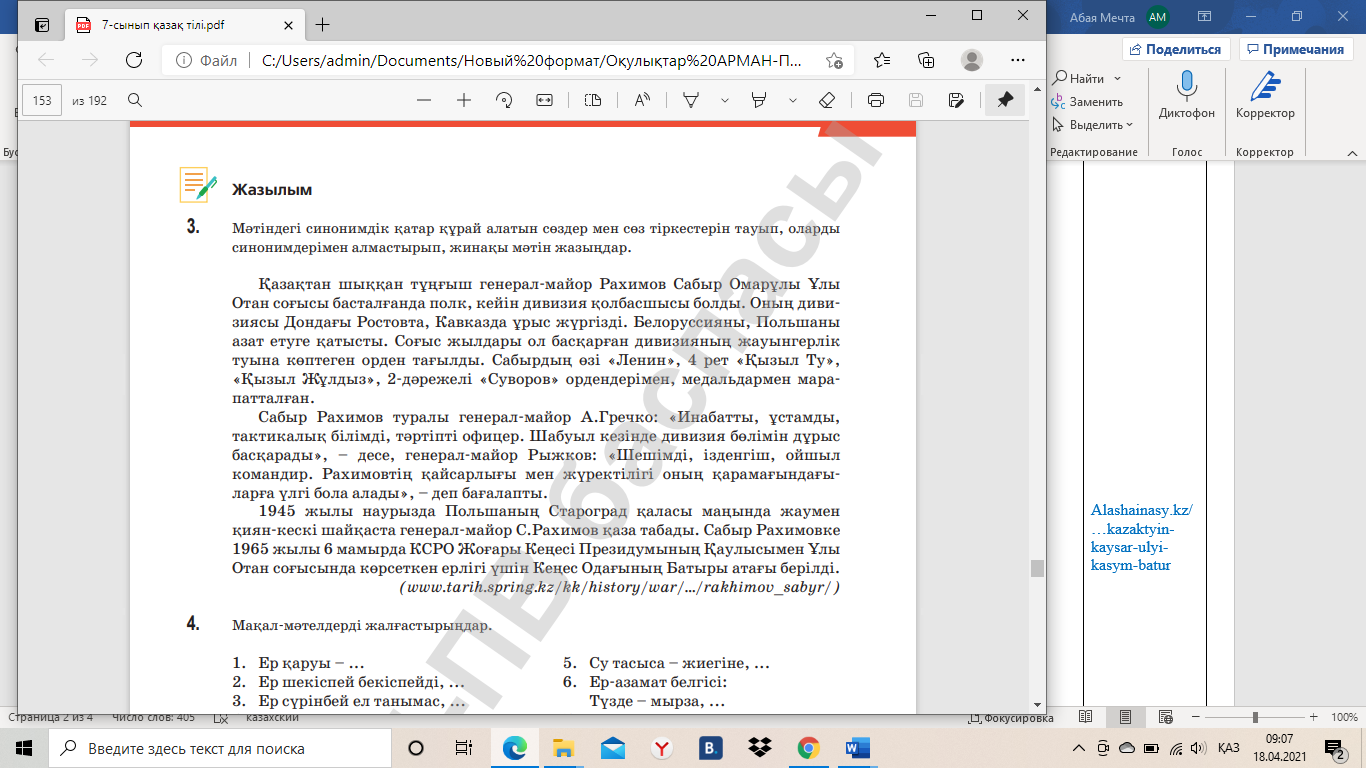Screen dimensions: 1366x768
Task: Reload the PDF page in Edge
Action: (133, 60)
